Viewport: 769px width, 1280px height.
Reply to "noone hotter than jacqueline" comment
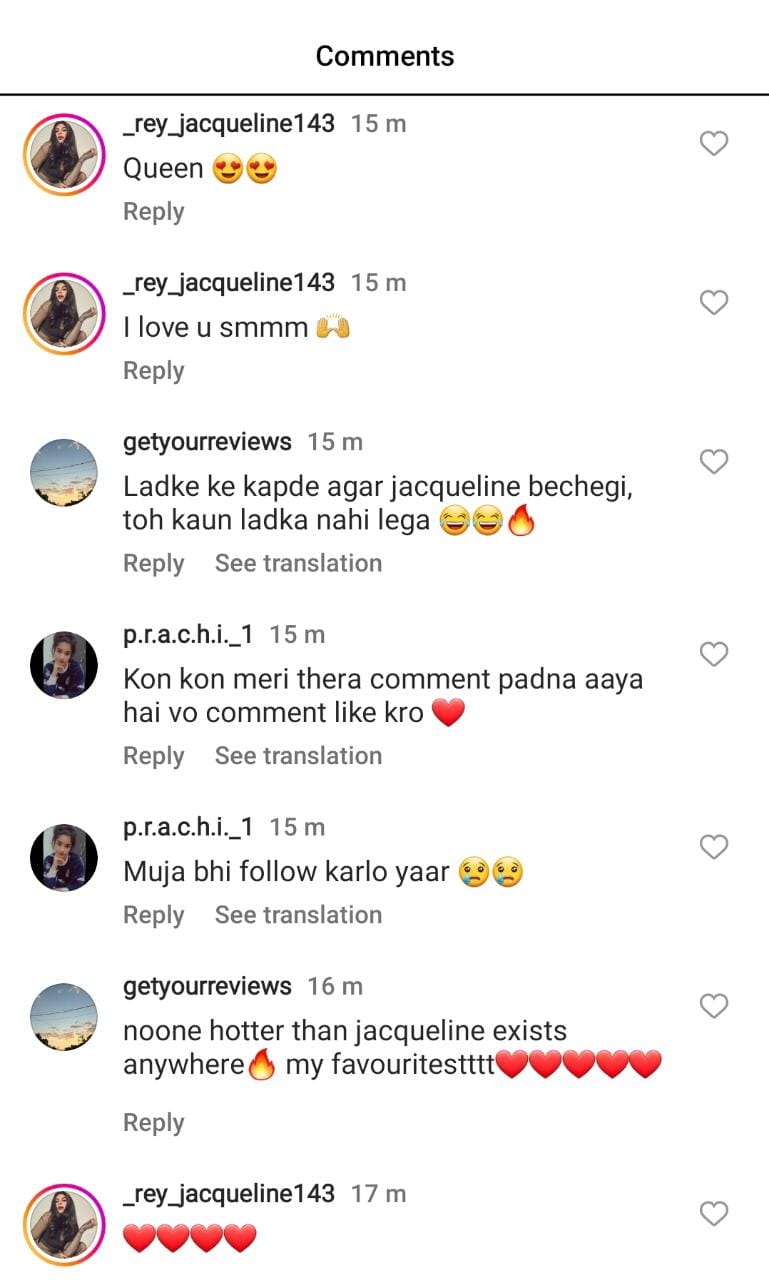(x=153, y=1123)
